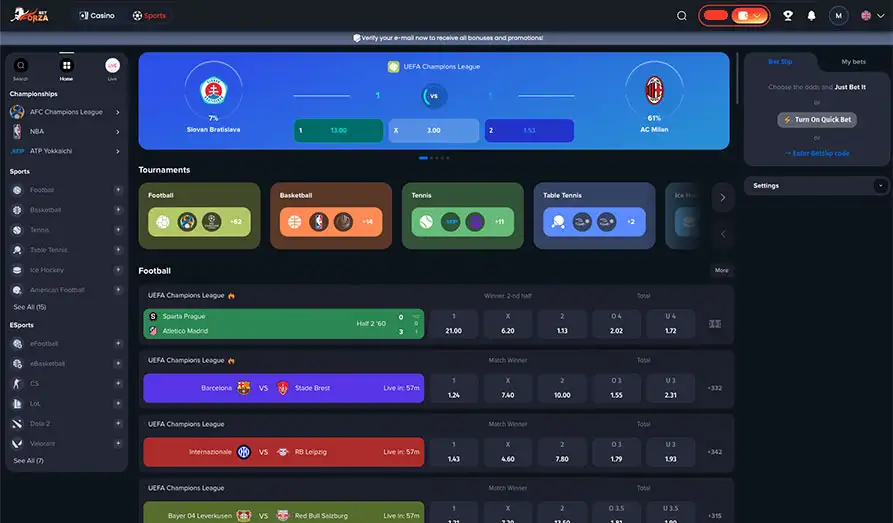Expand the Settings panel in bet slip

coord(880,186)
